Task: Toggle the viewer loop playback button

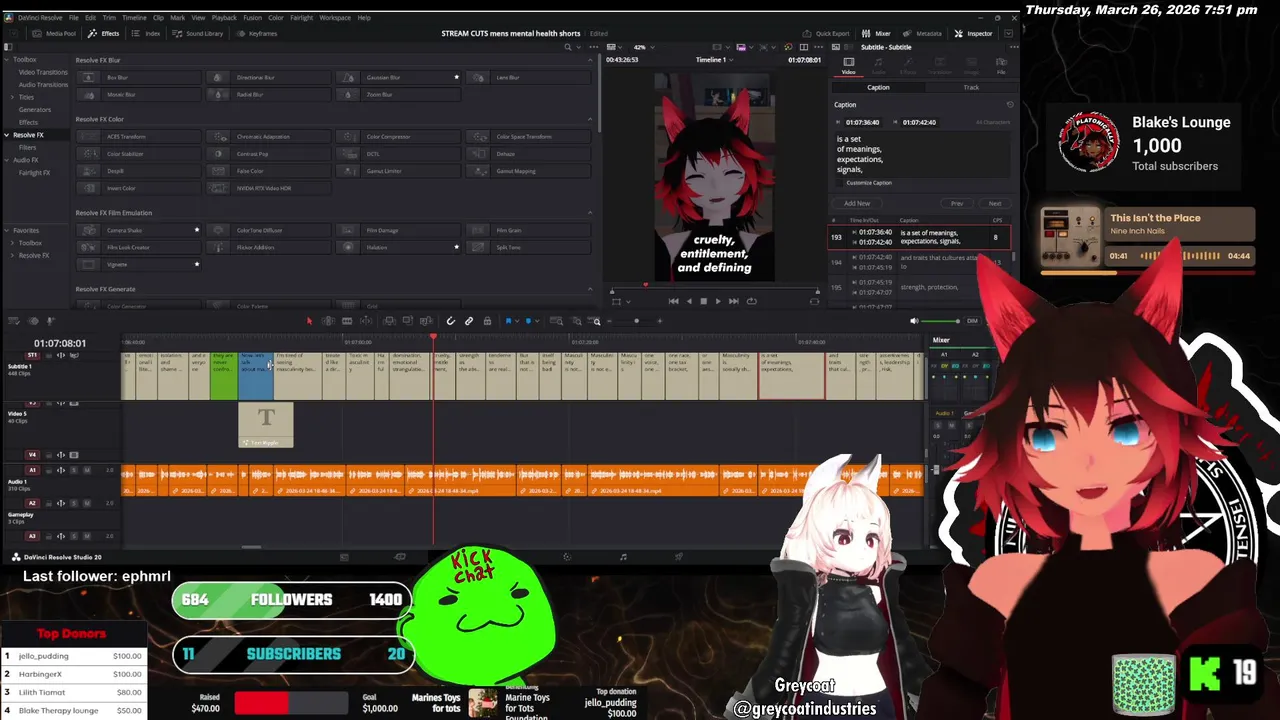Action: [x=752, y=301]
